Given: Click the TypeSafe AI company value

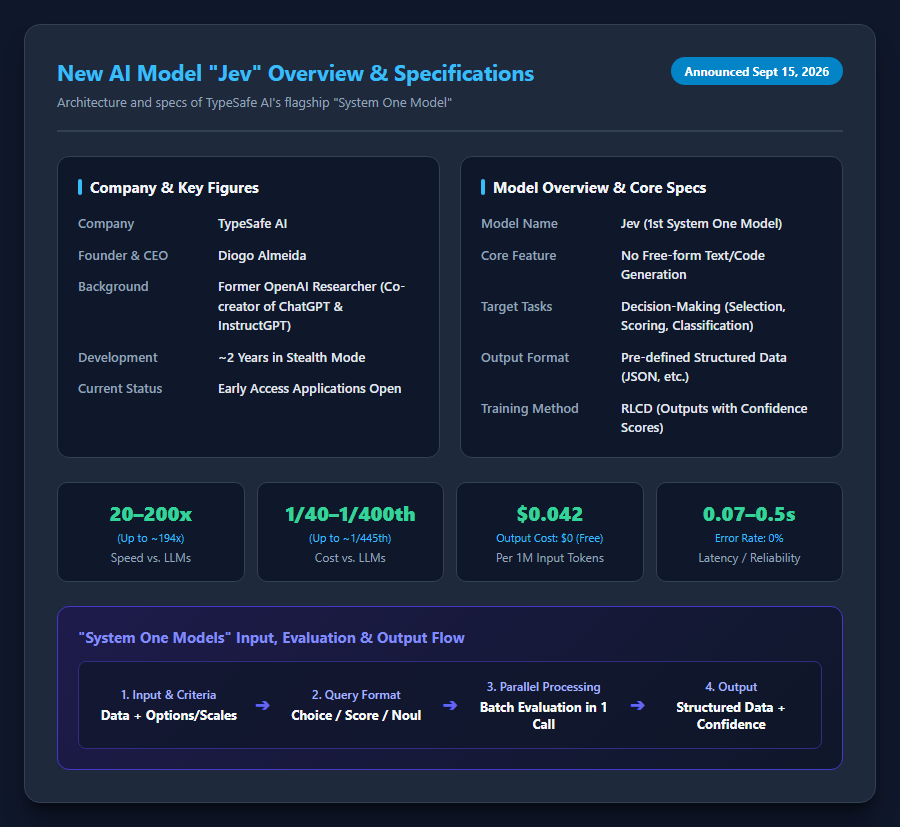Looking at the screenshot, I should [x=253, y=224].
